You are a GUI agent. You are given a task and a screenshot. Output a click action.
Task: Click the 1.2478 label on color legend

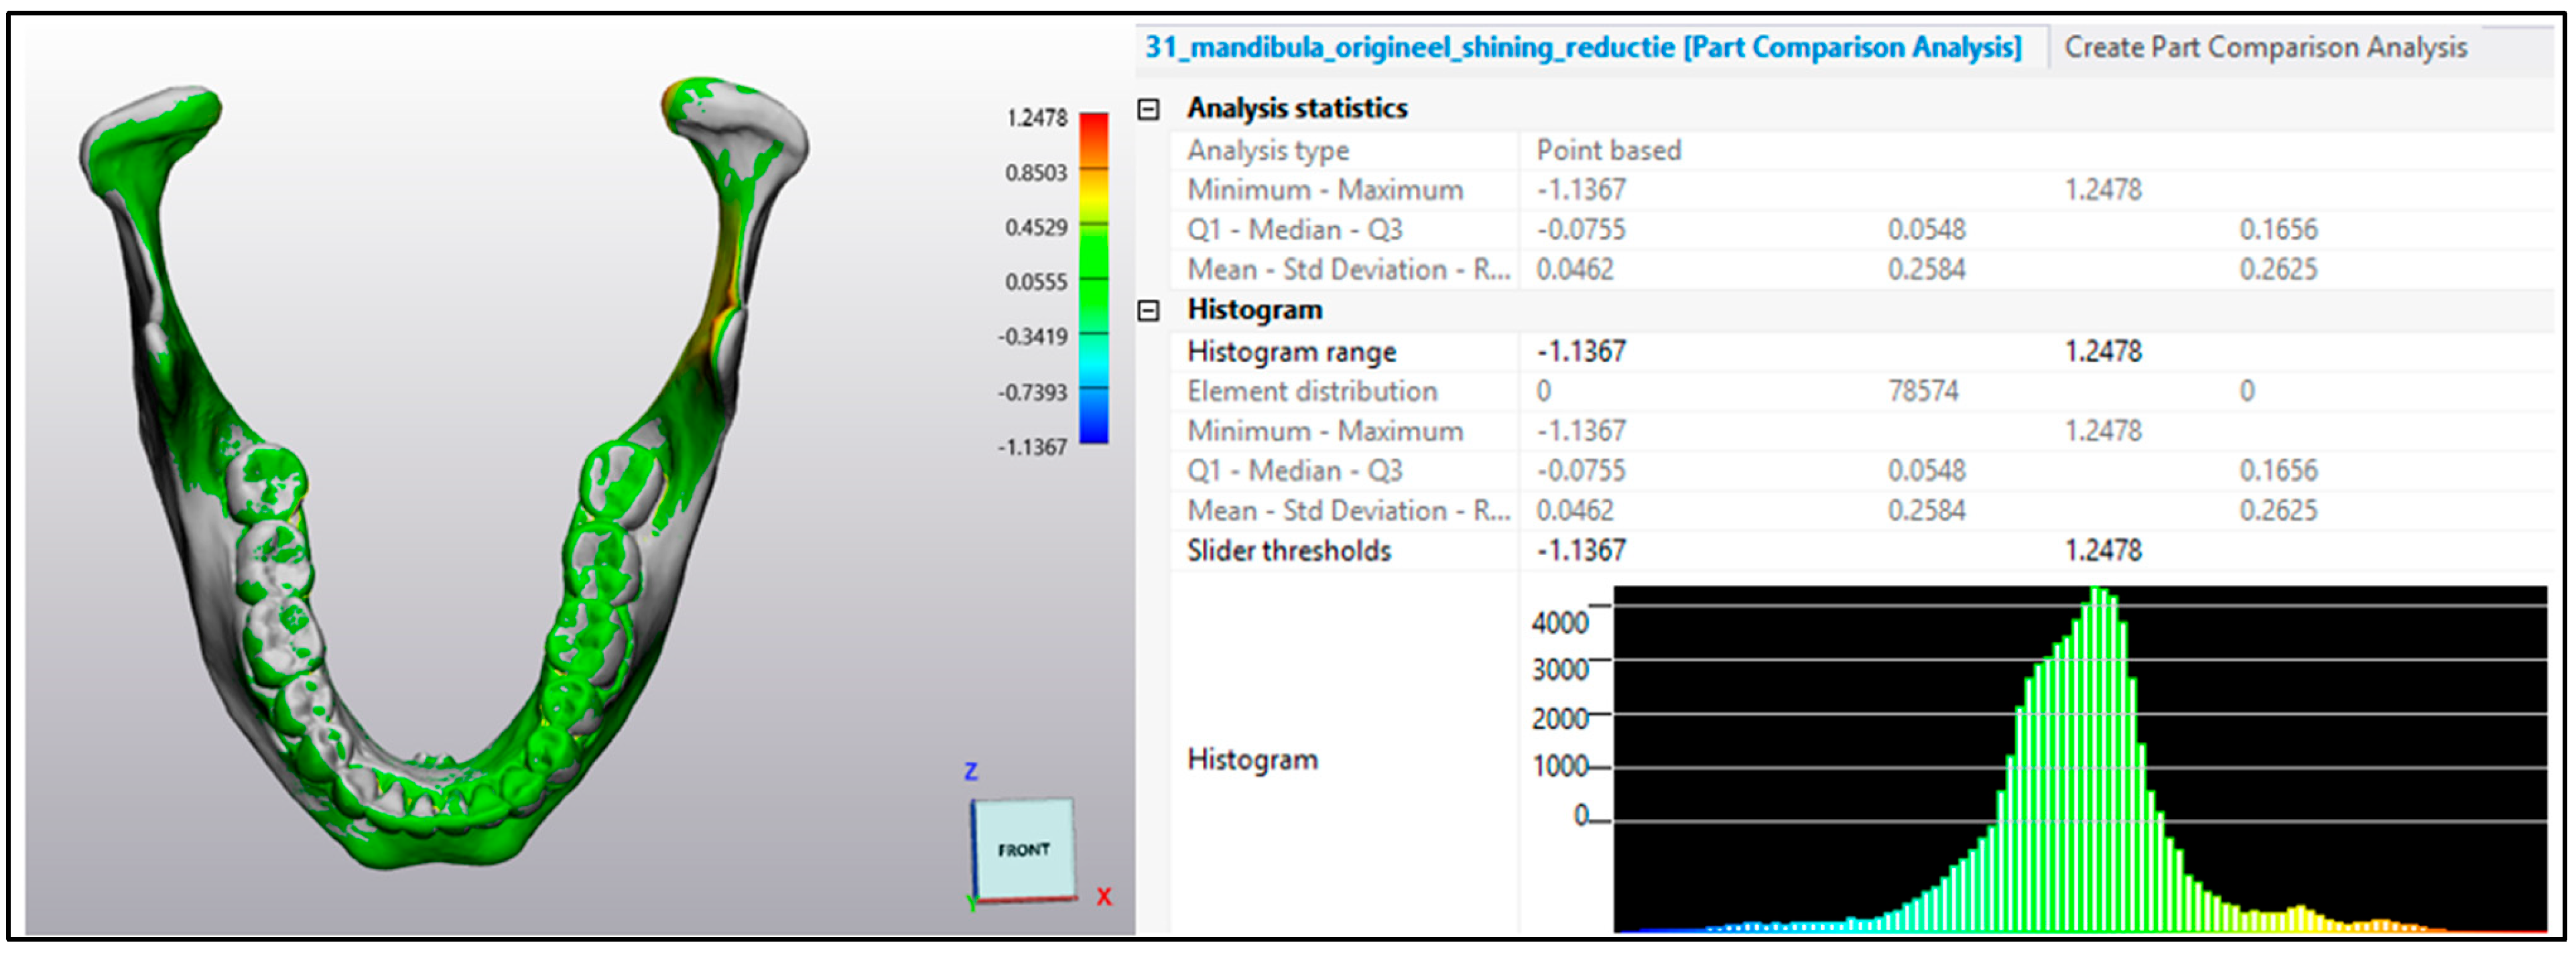(x=1036, y=118)
